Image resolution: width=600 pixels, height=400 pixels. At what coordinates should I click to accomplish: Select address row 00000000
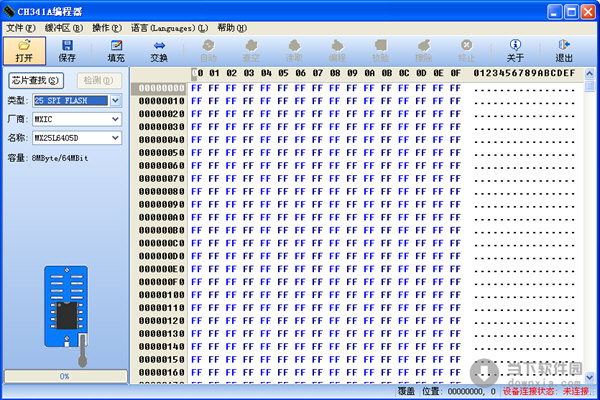point(161,88)
